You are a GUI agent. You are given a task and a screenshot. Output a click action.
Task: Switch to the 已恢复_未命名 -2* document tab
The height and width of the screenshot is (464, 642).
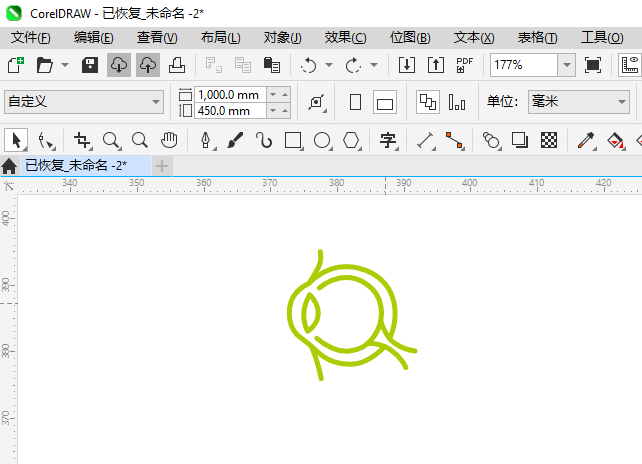click(x=76, y=165)
